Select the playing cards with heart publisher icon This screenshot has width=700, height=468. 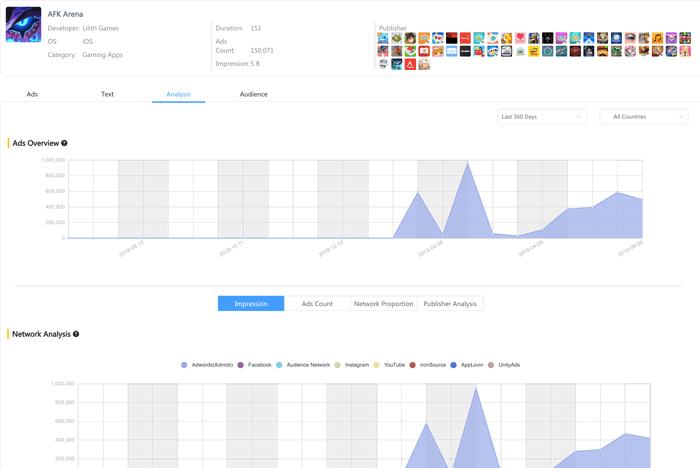coord(438,38)
